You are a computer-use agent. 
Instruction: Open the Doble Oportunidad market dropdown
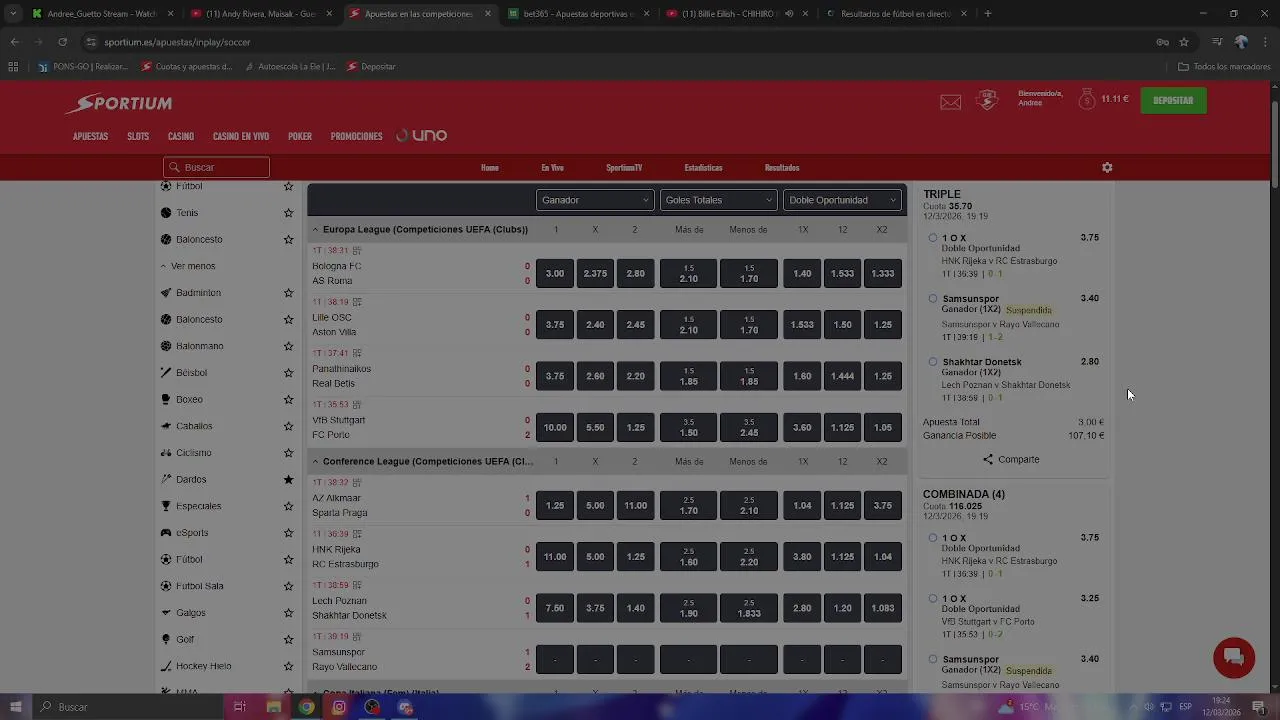(x=842, y=200)
